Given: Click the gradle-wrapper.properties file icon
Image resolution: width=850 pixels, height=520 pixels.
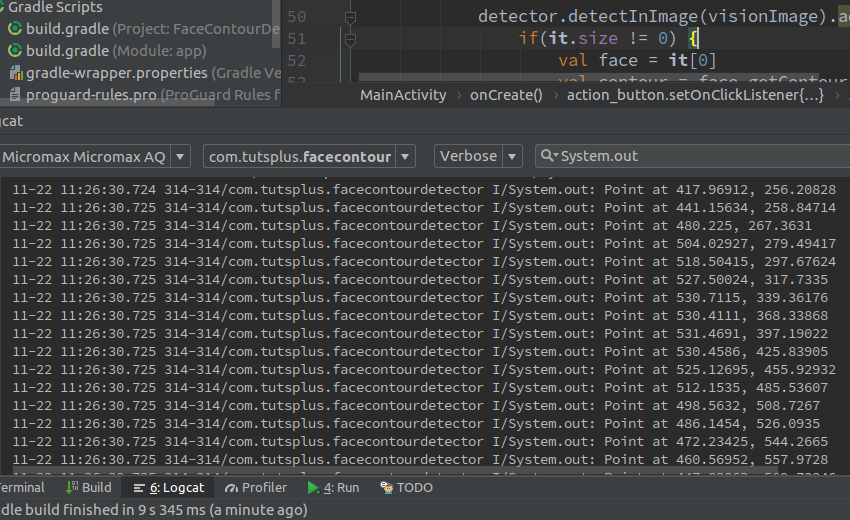Looking at the screenshot, I should pyautogui.click(x=16, y=73).
